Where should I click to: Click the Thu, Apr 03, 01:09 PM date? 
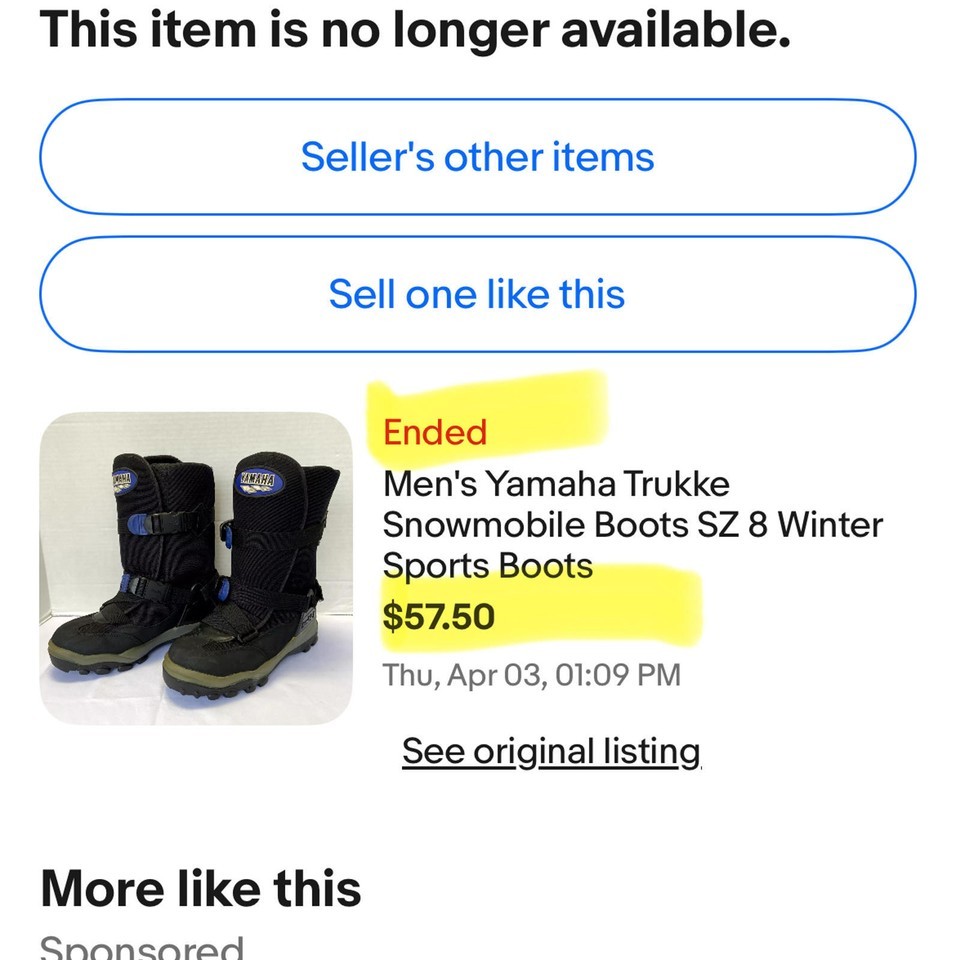coord(532,675)
